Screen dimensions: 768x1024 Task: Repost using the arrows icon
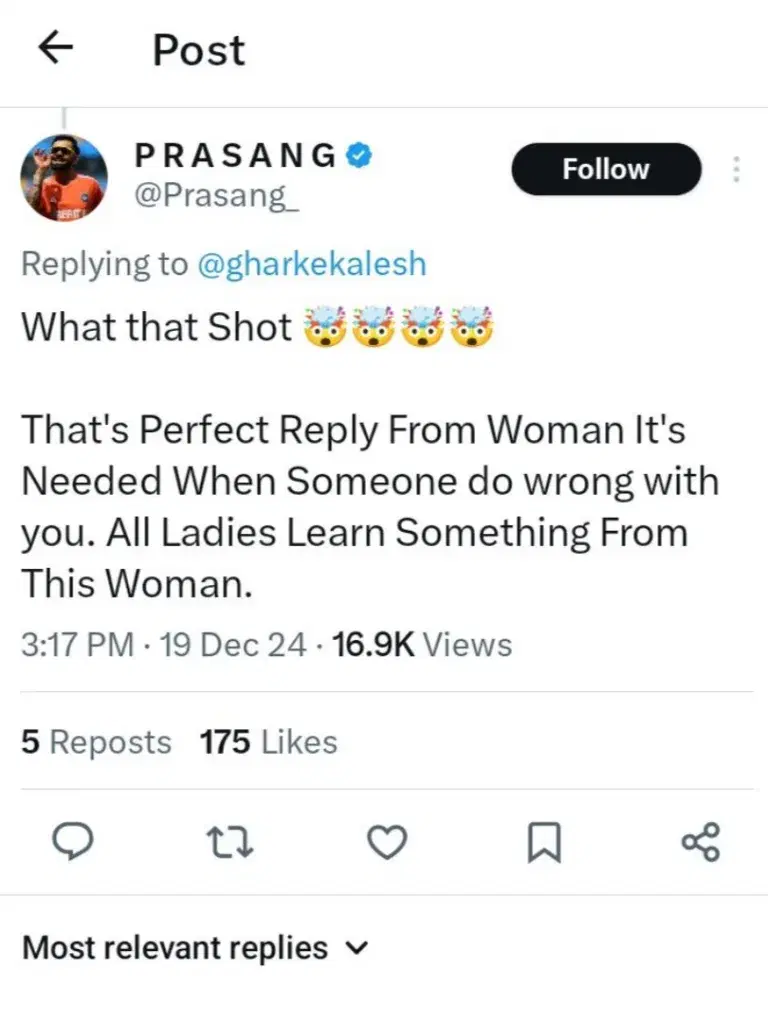(x=229, y=842)
